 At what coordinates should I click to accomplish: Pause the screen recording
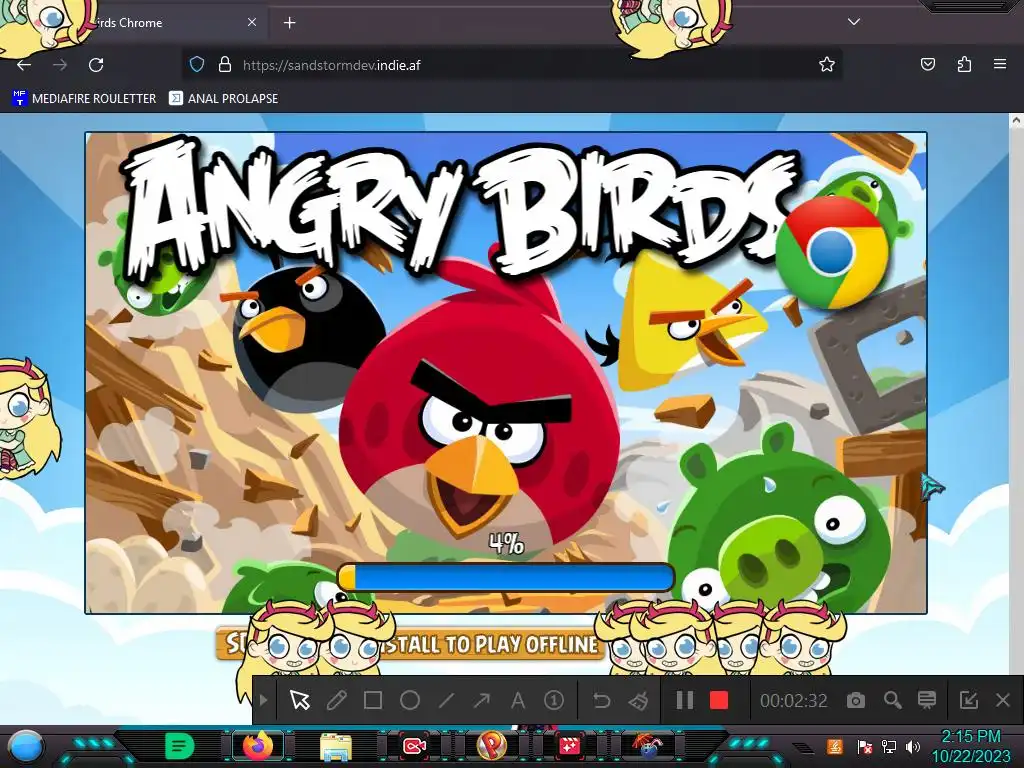[x=684, y=701]
